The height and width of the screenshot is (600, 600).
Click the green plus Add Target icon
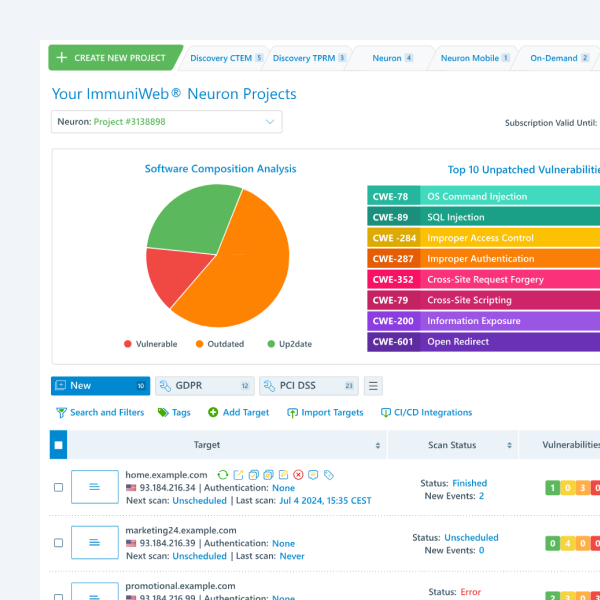[x=213, y=412]
